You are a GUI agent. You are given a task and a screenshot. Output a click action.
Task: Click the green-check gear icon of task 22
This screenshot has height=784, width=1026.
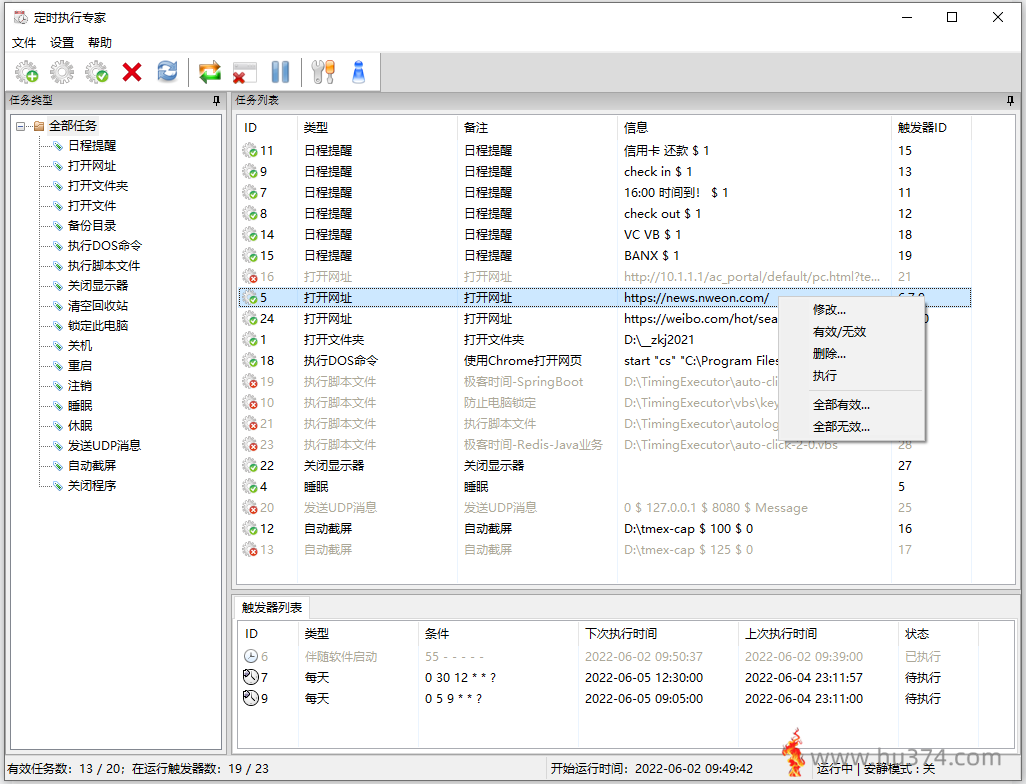(250, 465)
